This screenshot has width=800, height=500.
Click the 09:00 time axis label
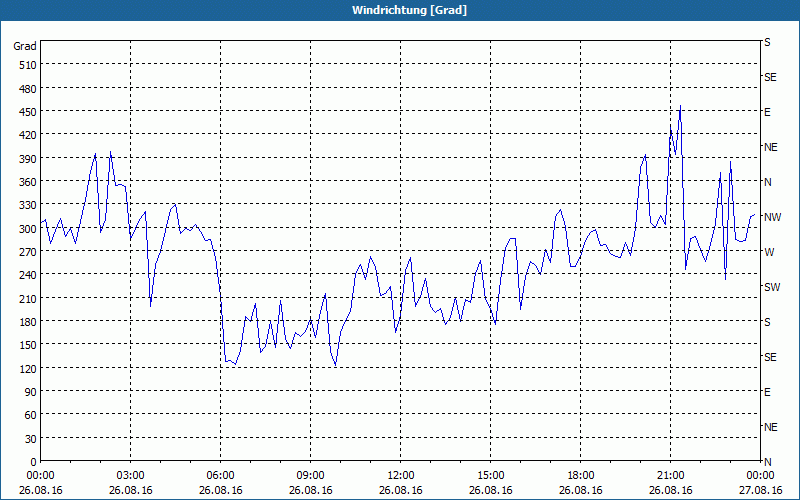click(x=310, y=476)
